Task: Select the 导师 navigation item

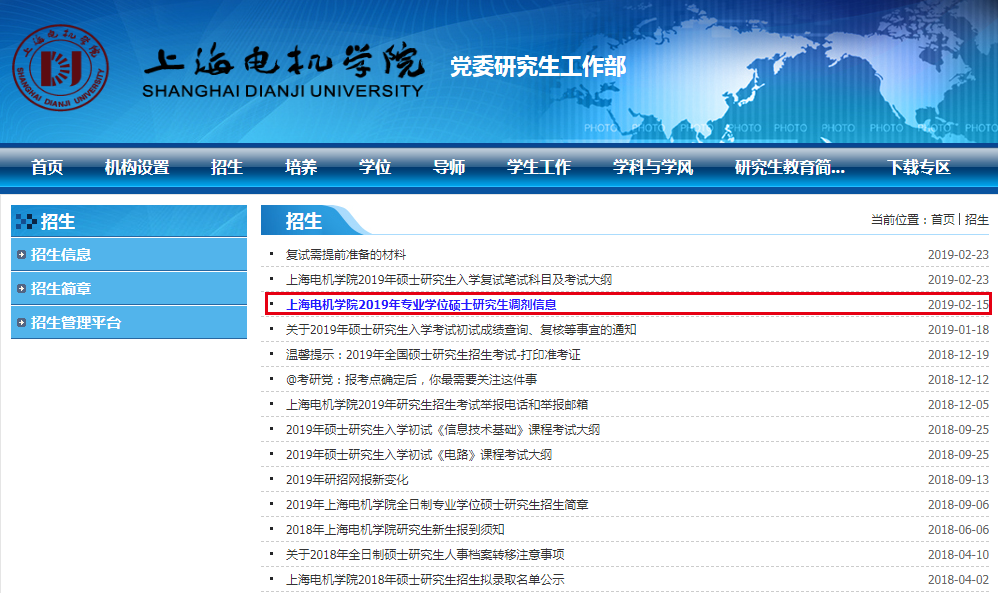Action: click(449, 167)
